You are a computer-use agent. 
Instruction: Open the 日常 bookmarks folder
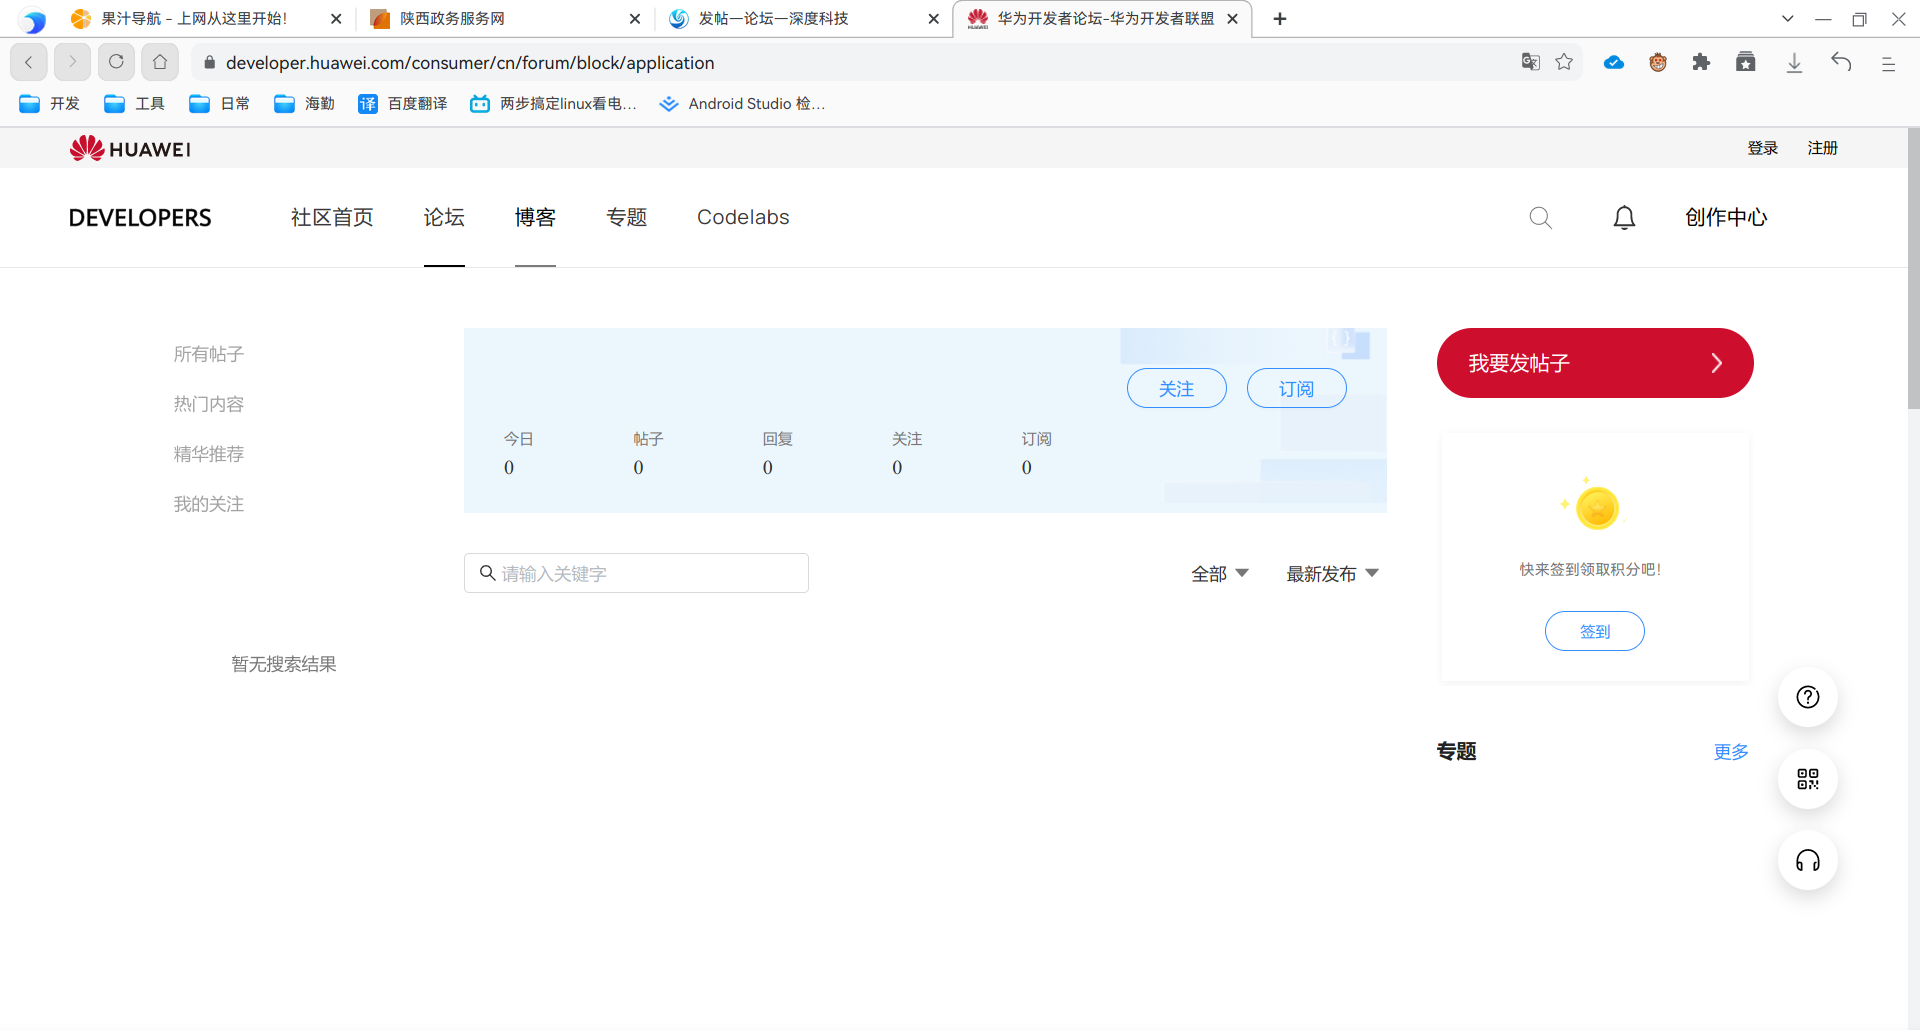pyautogui.click(x=220, y=104)
